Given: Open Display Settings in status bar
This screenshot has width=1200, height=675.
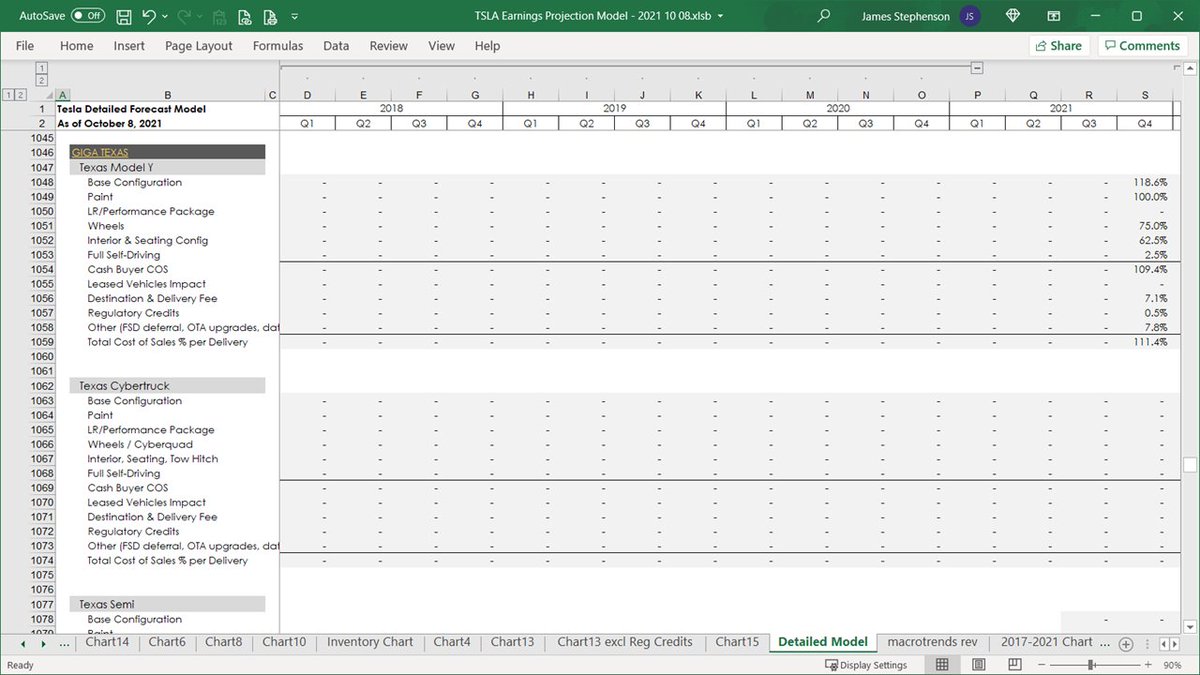Looking at the screenshot, I should coord(866,665).
